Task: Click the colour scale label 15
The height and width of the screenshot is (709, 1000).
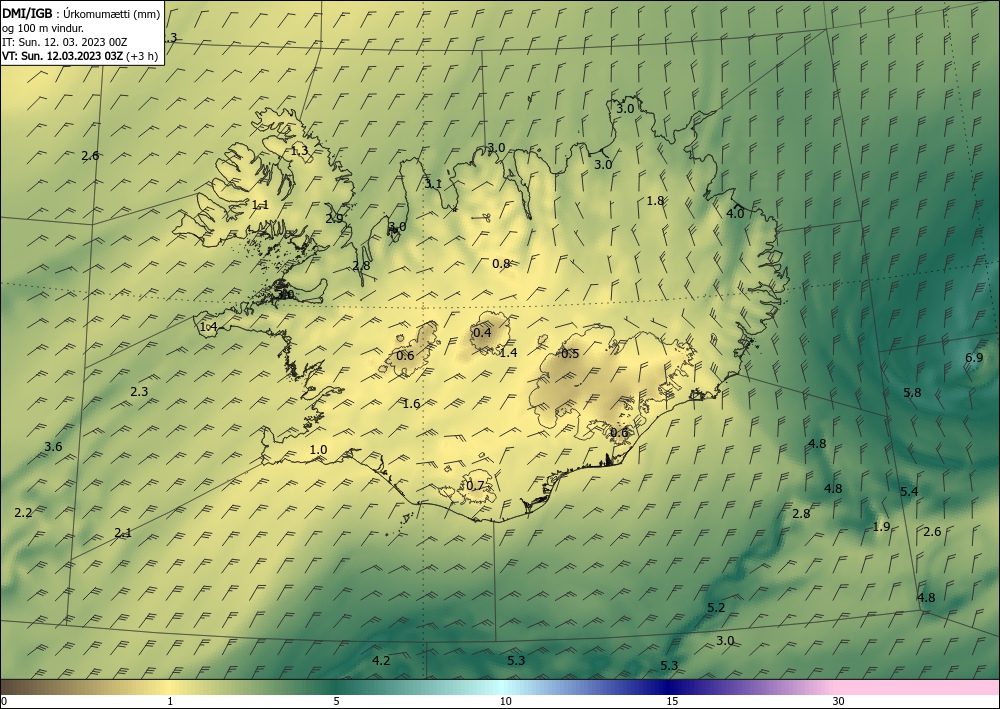Action: click(x=672, y=702)
